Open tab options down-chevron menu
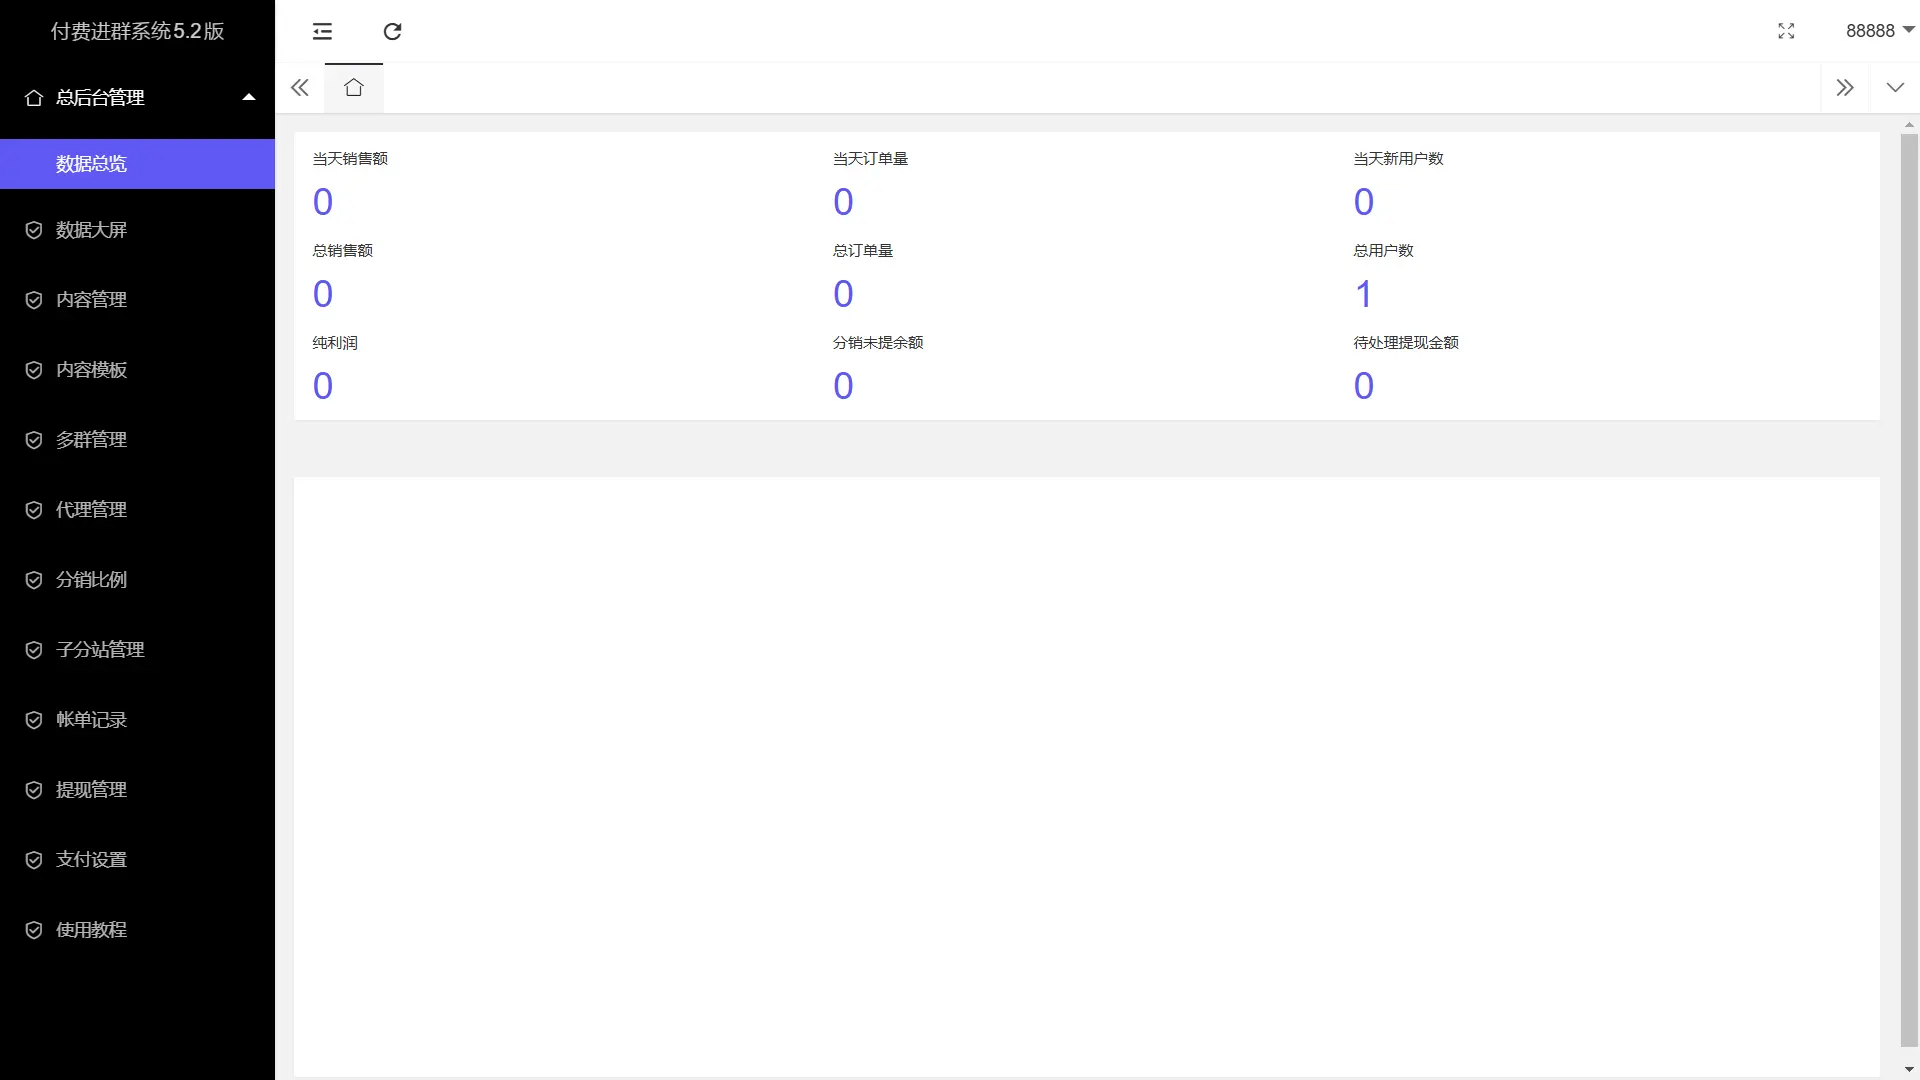Image resolution: width=1920 pixels, height=1080 pixels. coord(1894,88)
